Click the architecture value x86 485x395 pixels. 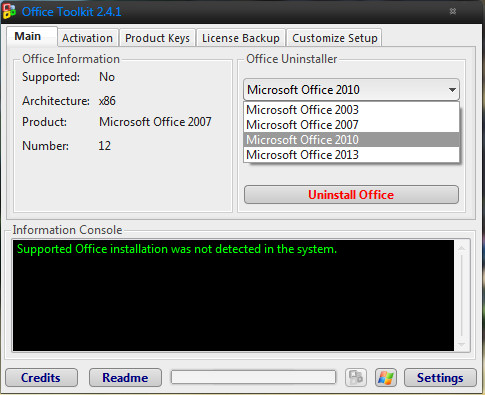(107, 101)
